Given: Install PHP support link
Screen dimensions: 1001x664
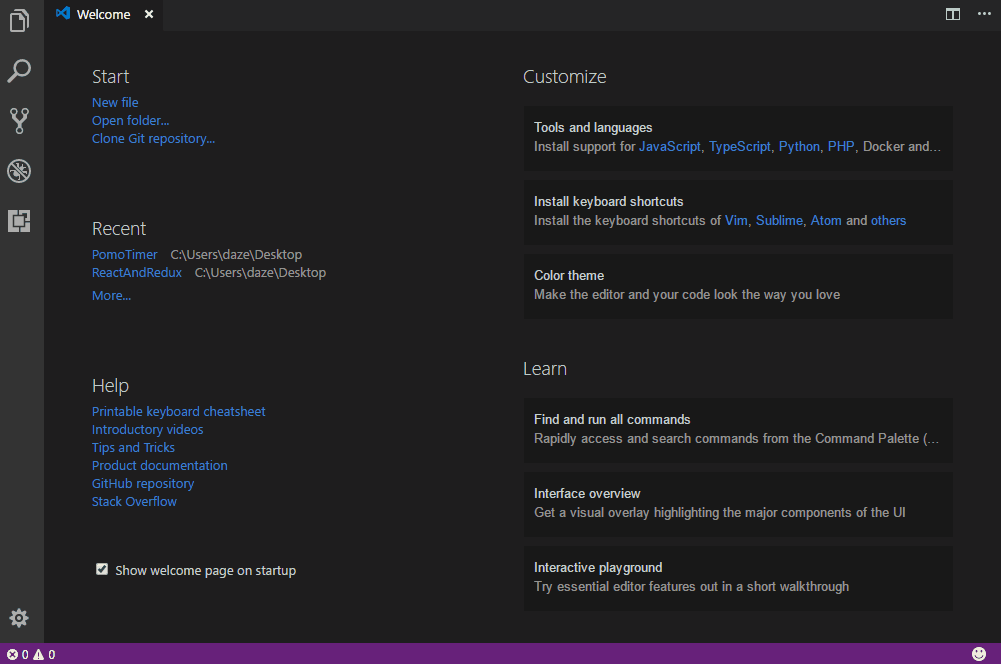Looking at the screenshot, I should tap(841, 147).
